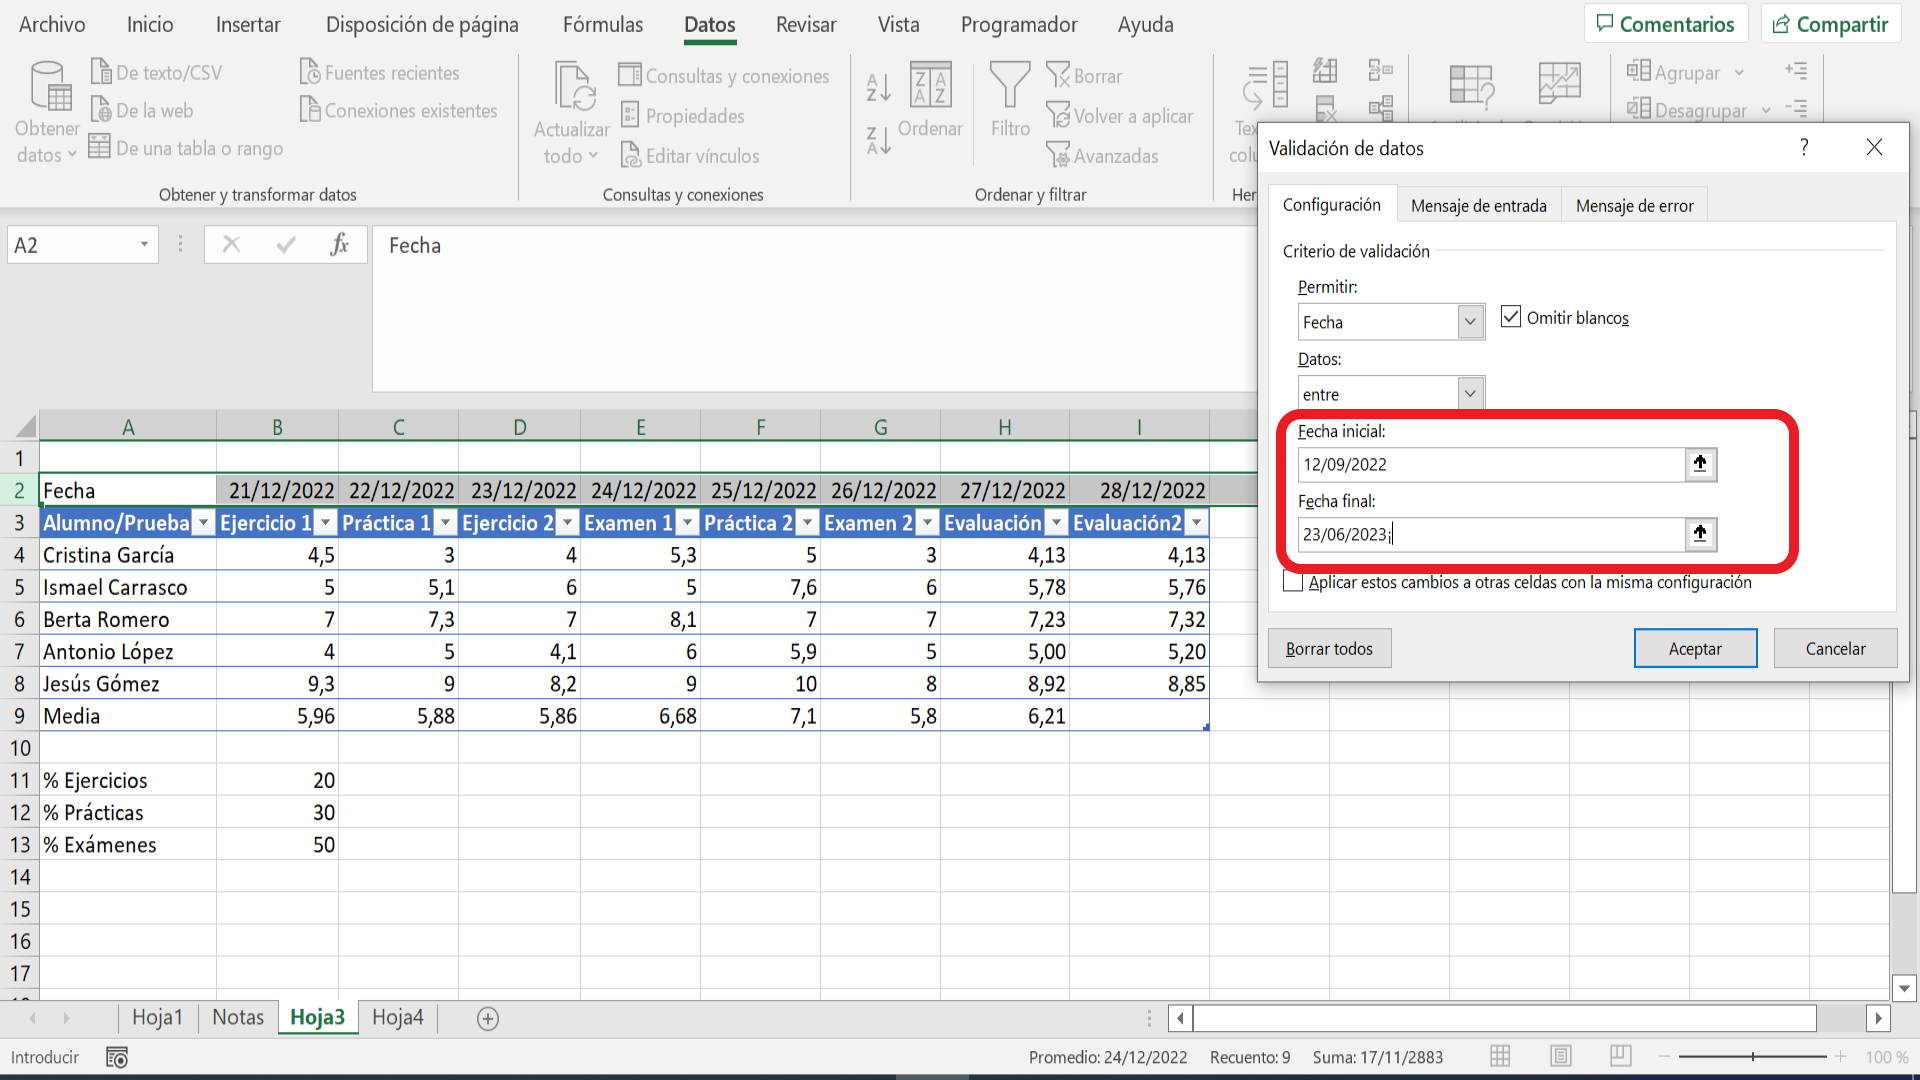Collapse dialog via Fecha final range selector
The image size is (1920, 1080).
[x=1700, y=534]
